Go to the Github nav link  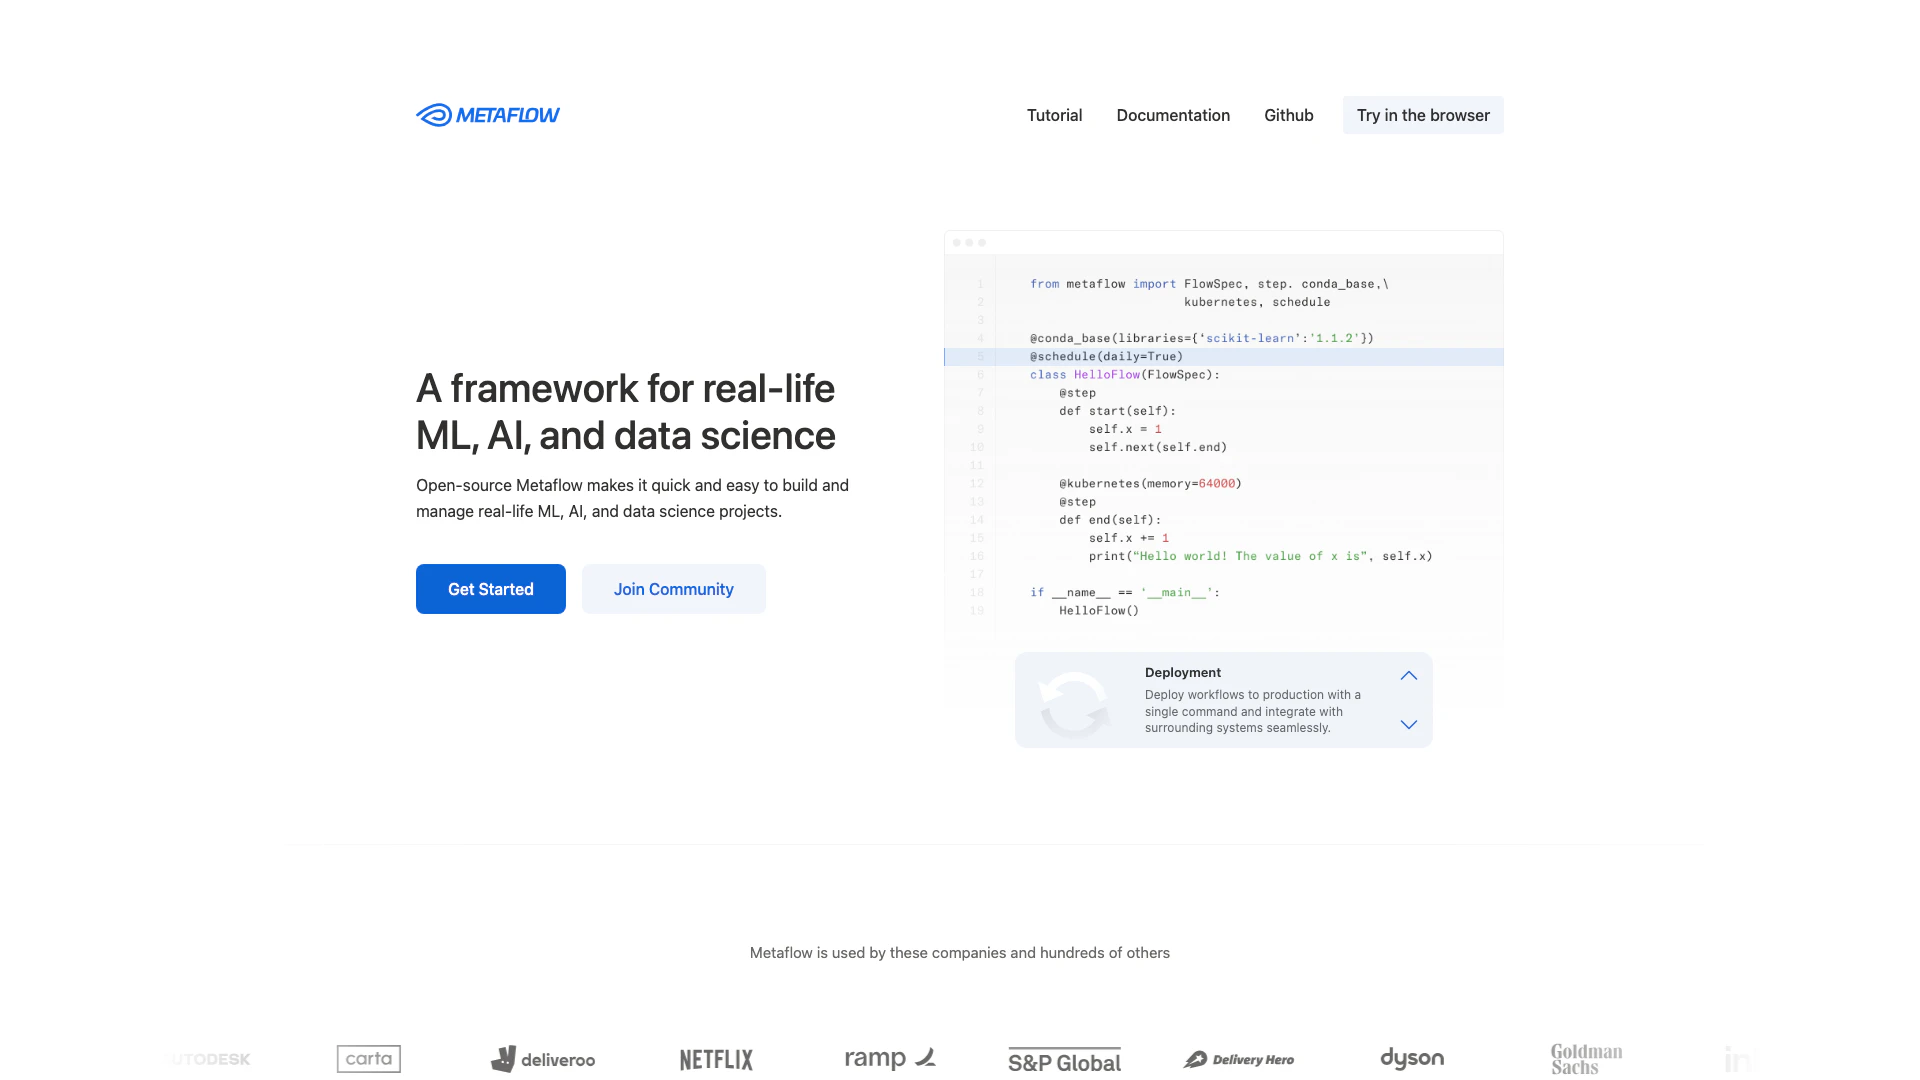(x=1288, y=115)
